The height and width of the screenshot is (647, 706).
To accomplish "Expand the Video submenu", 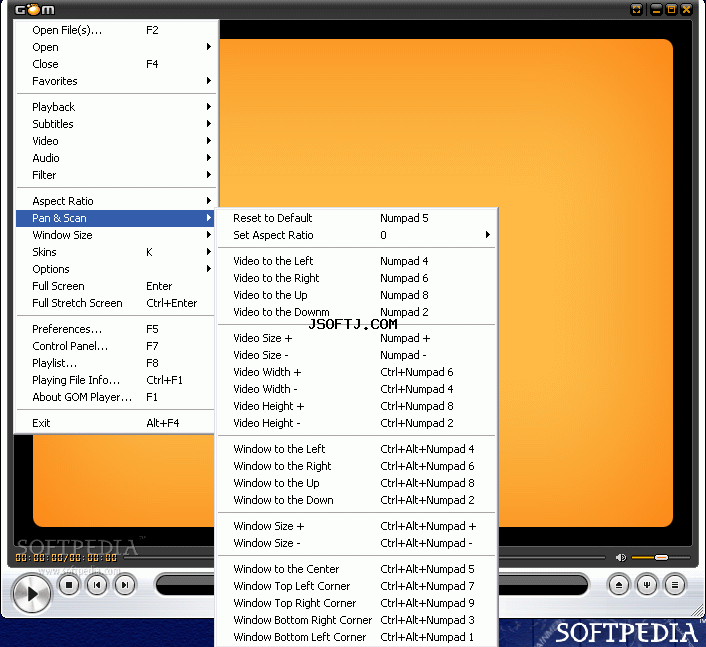I will coord(116,141).
